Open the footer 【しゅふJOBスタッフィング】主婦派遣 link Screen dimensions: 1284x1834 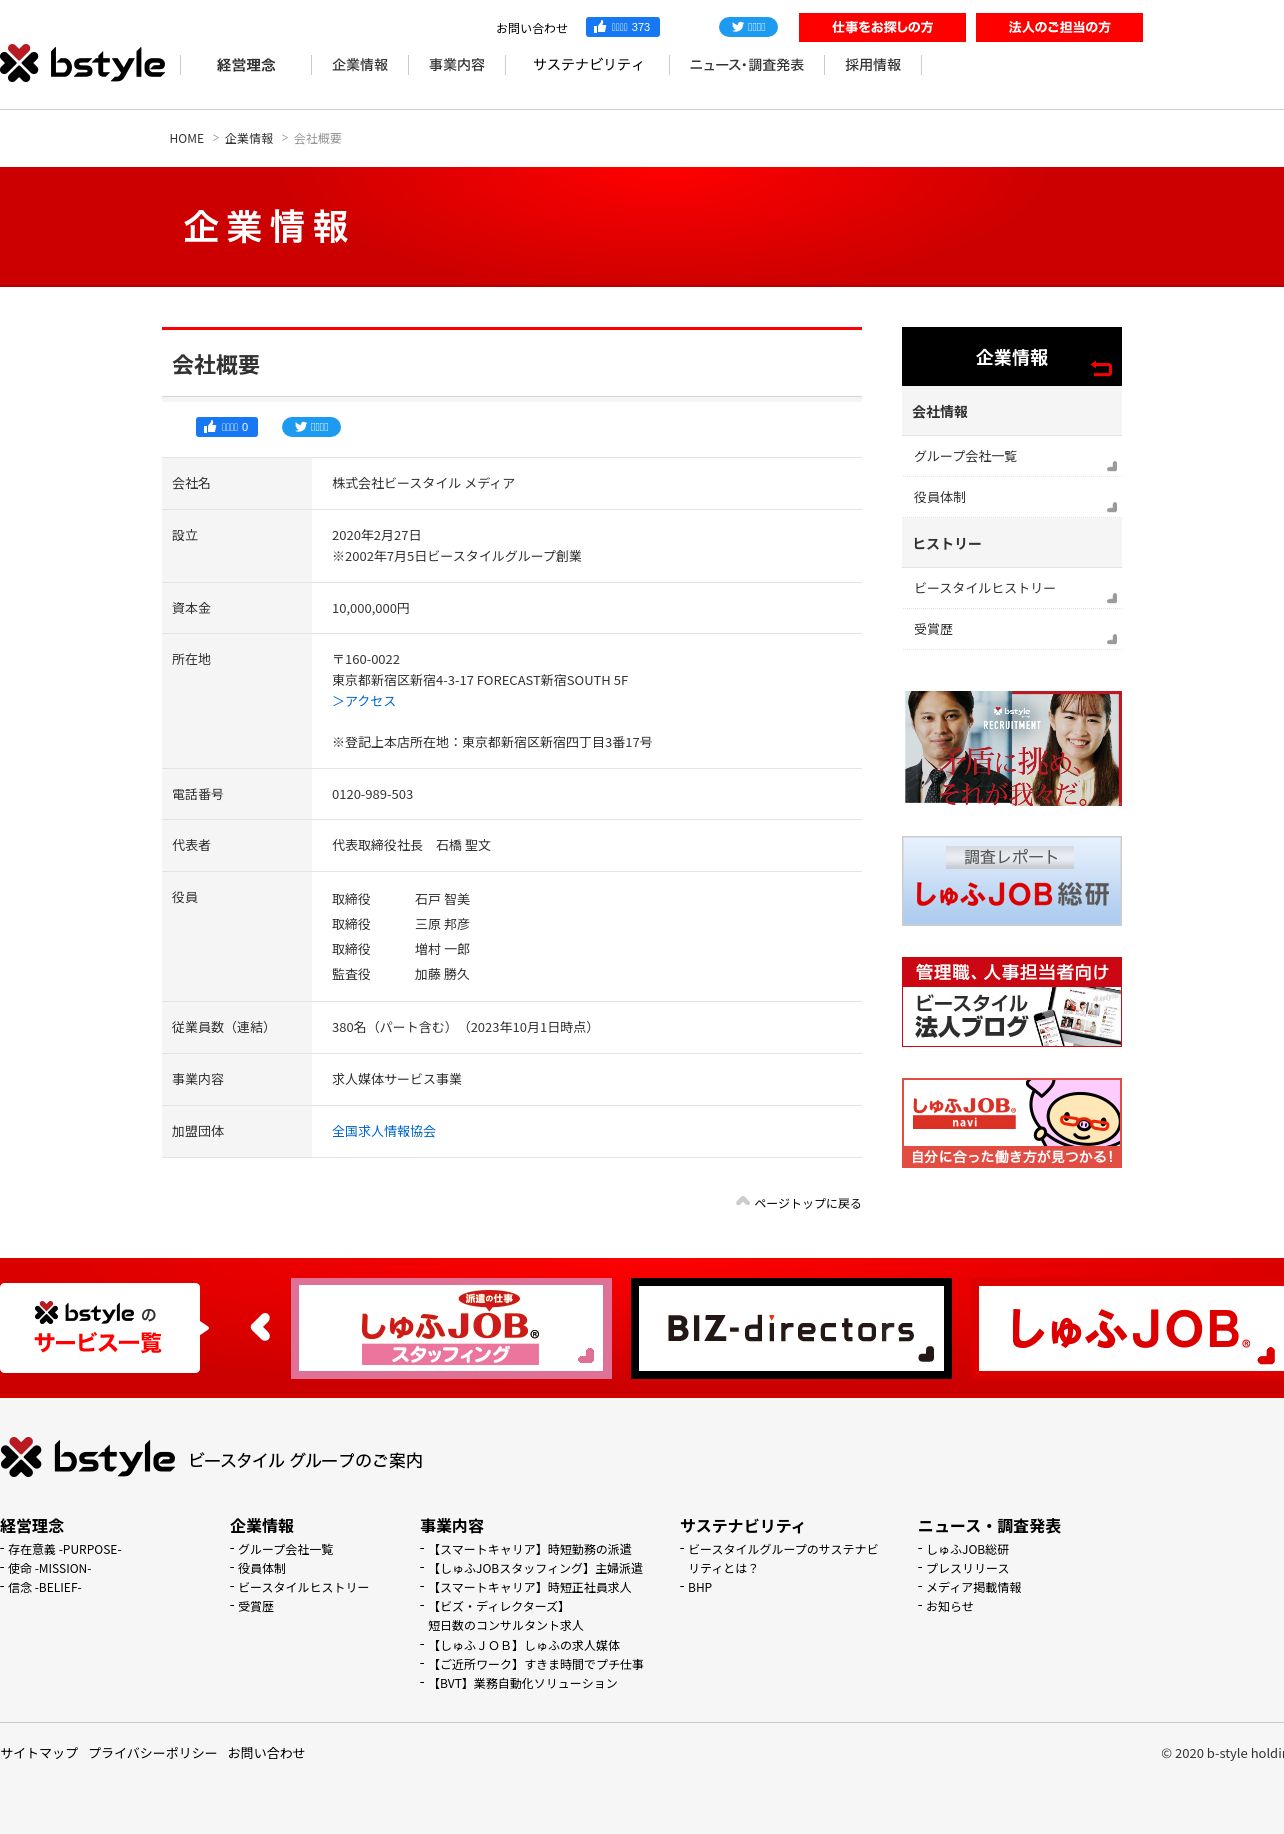click(x=536, y=1568)
